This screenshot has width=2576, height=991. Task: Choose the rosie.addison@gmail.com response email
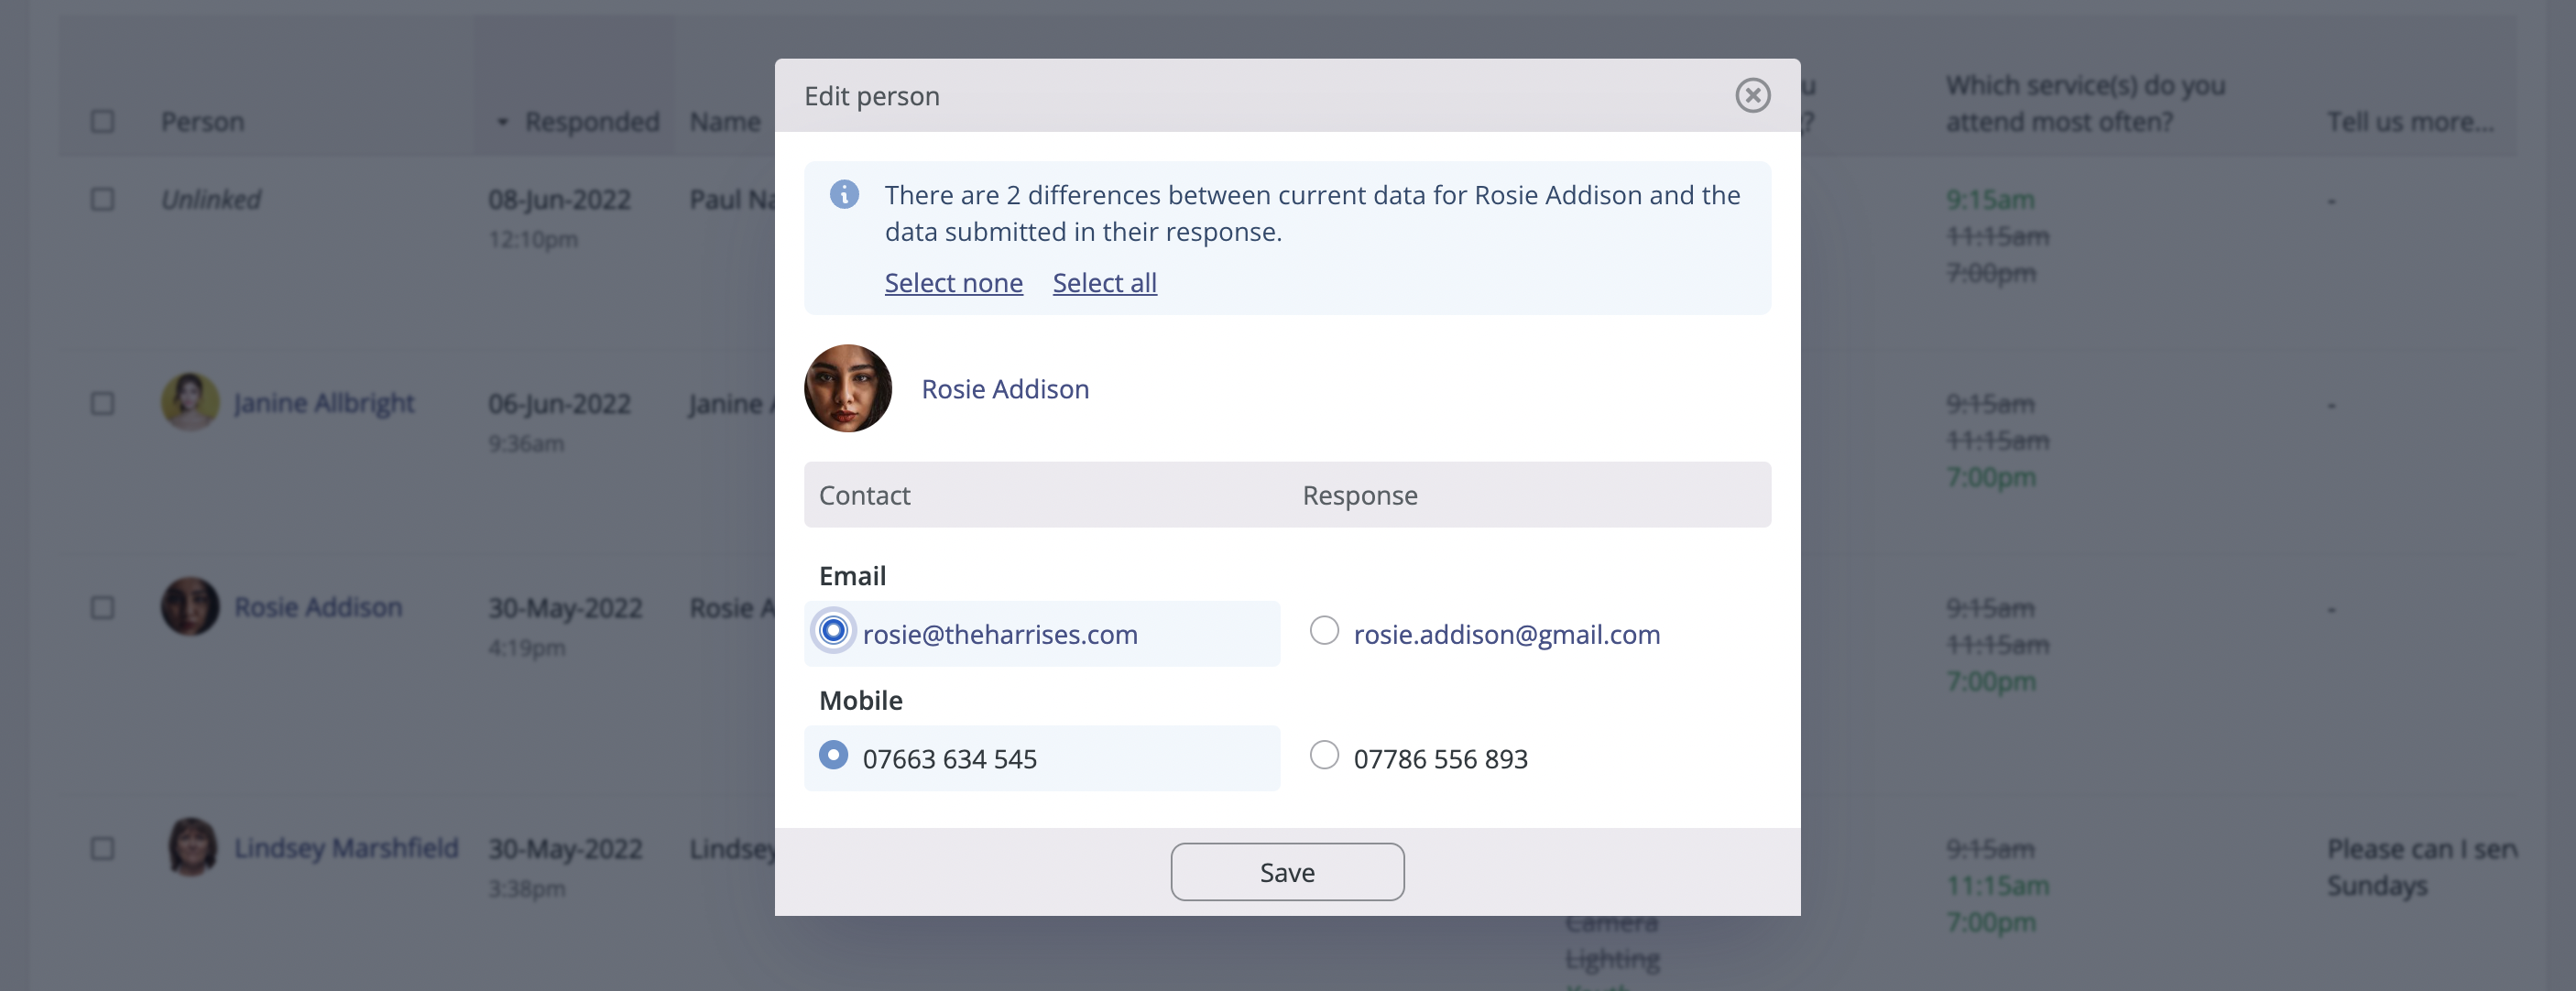(x=1324, y=631)
